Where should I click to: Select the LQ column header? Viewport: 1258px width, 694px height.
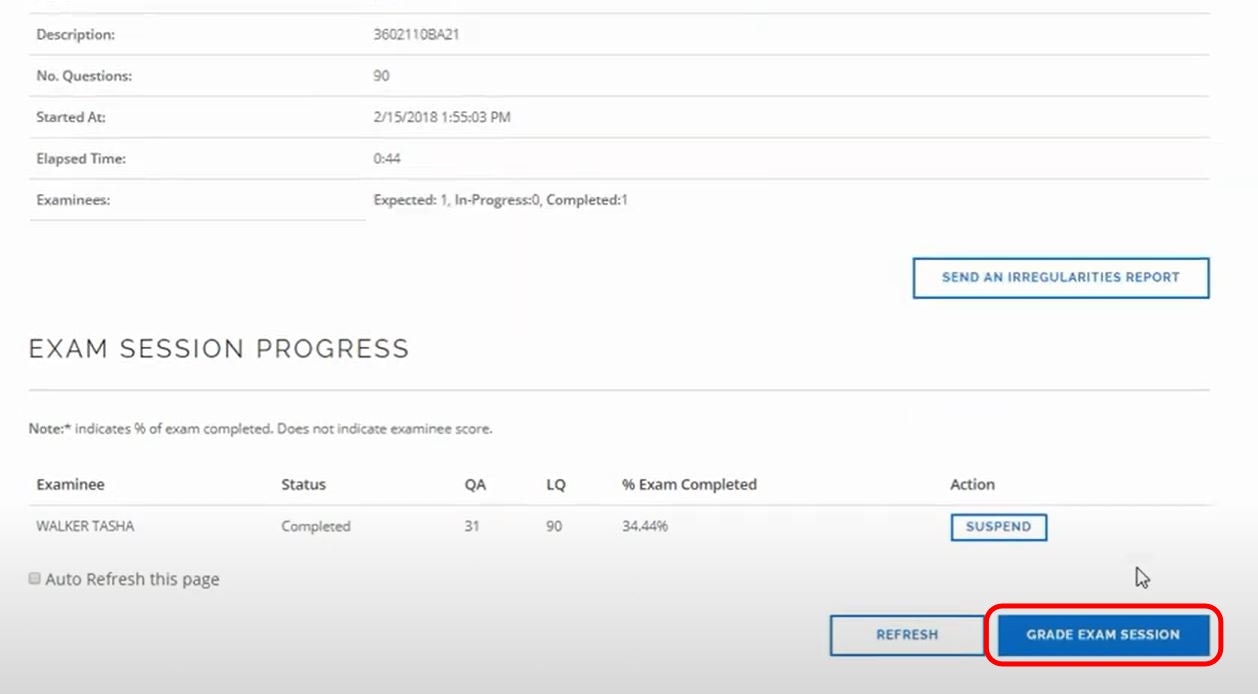555,484
